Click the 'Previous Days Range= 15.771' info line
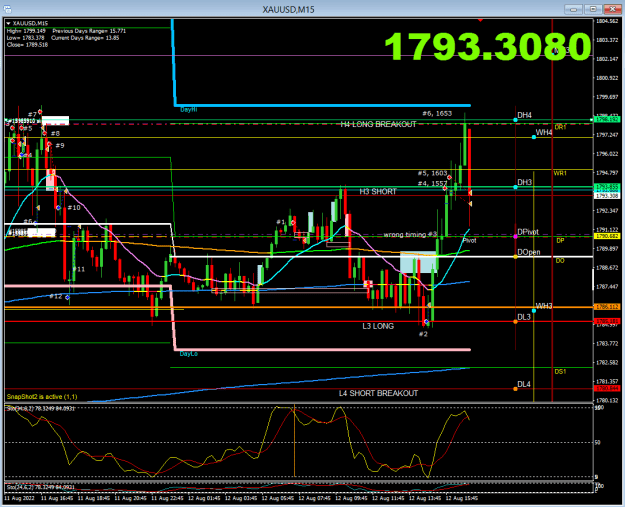Image resolution: width=625 pixels, height=507 pixels. (x=89, y=31)
